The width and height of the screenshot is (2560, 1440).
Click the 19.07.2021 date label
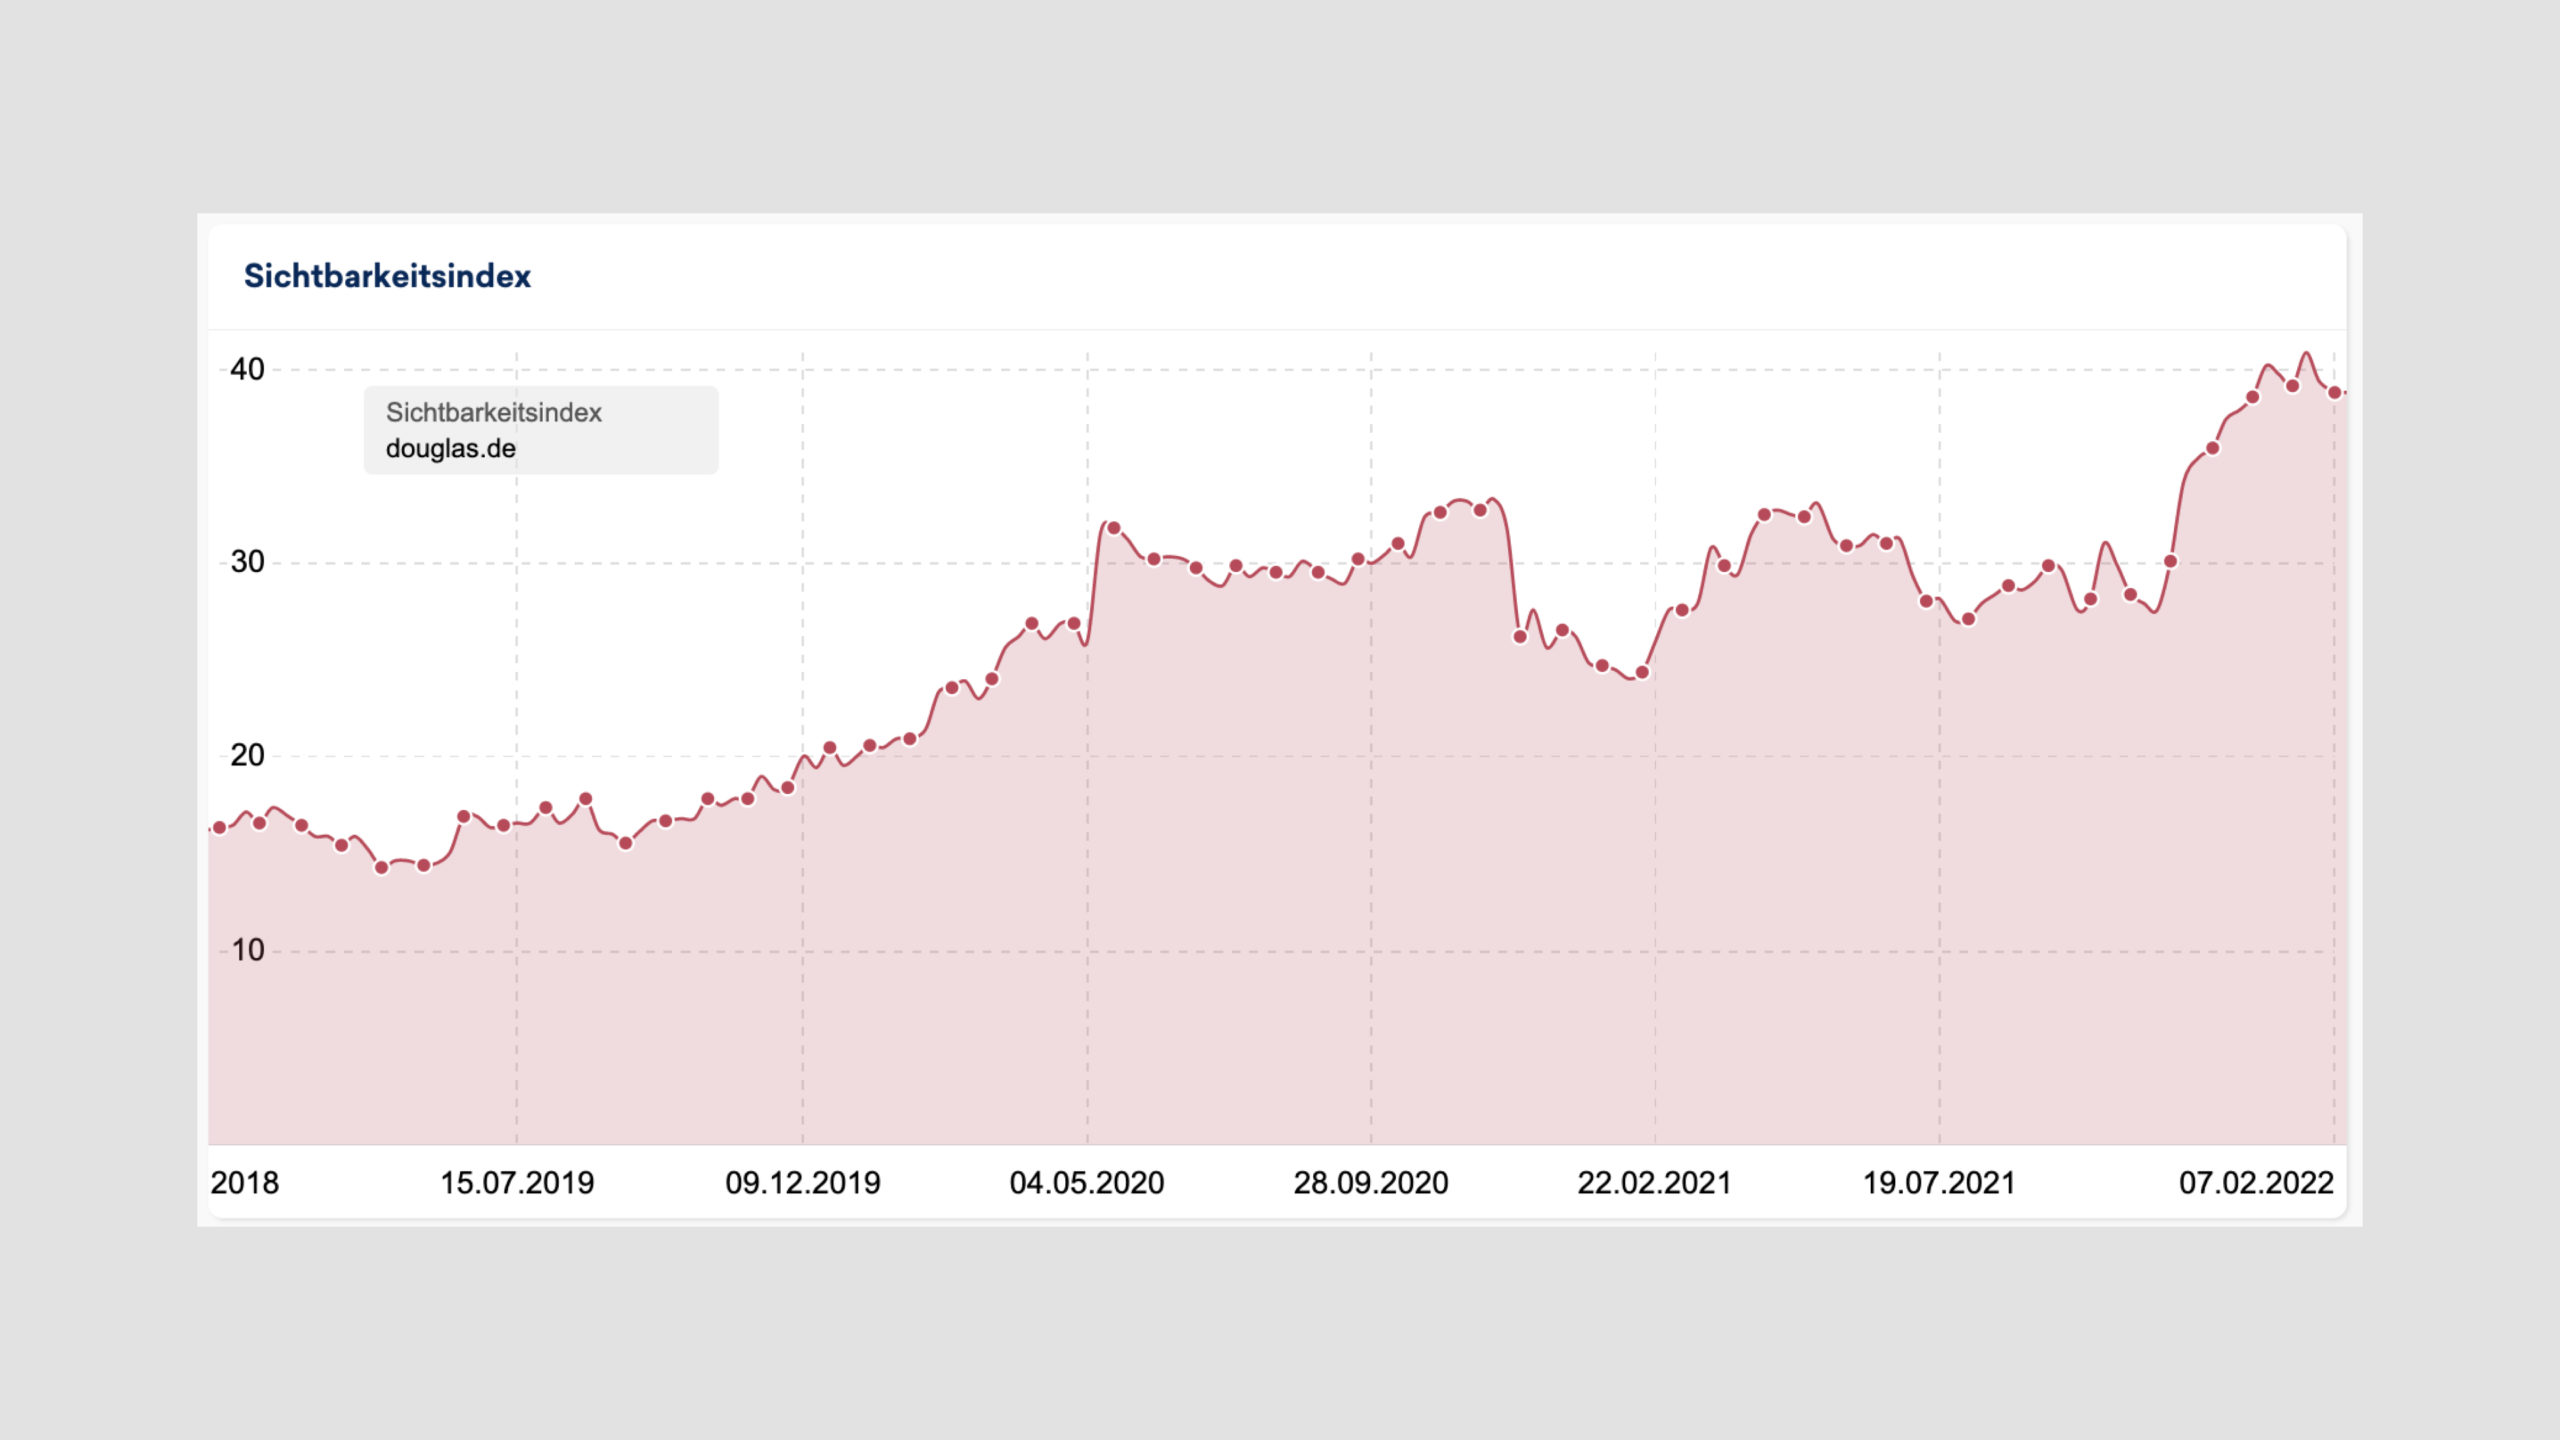[1939, 1183]
